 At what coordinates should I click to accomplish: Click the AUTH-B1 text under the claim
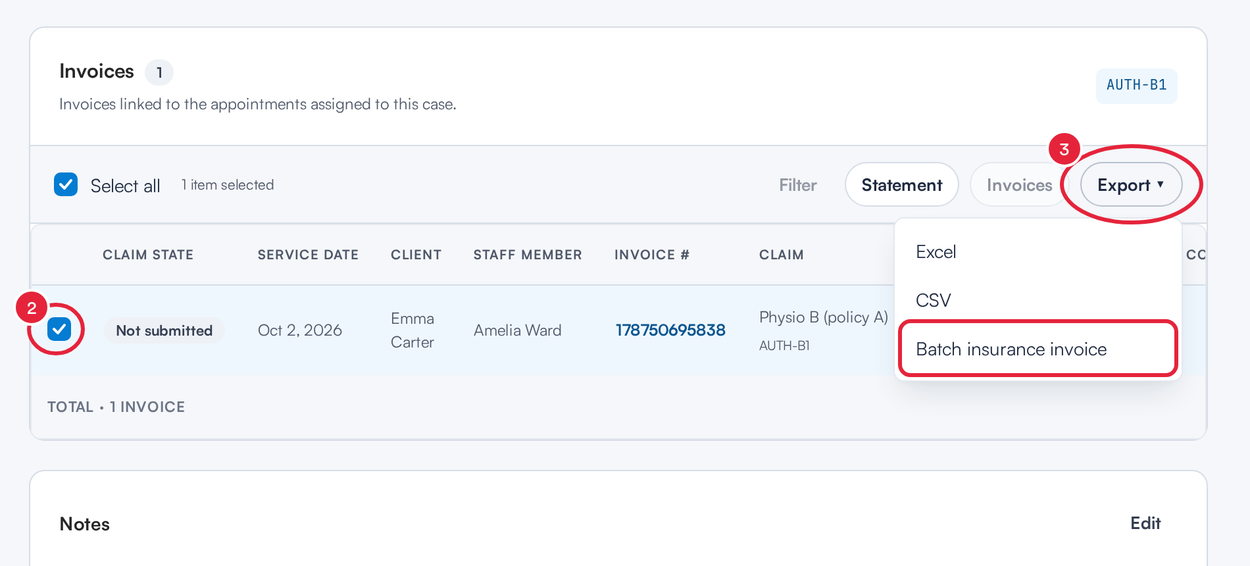pyautogui.click(x=784, y=345)
